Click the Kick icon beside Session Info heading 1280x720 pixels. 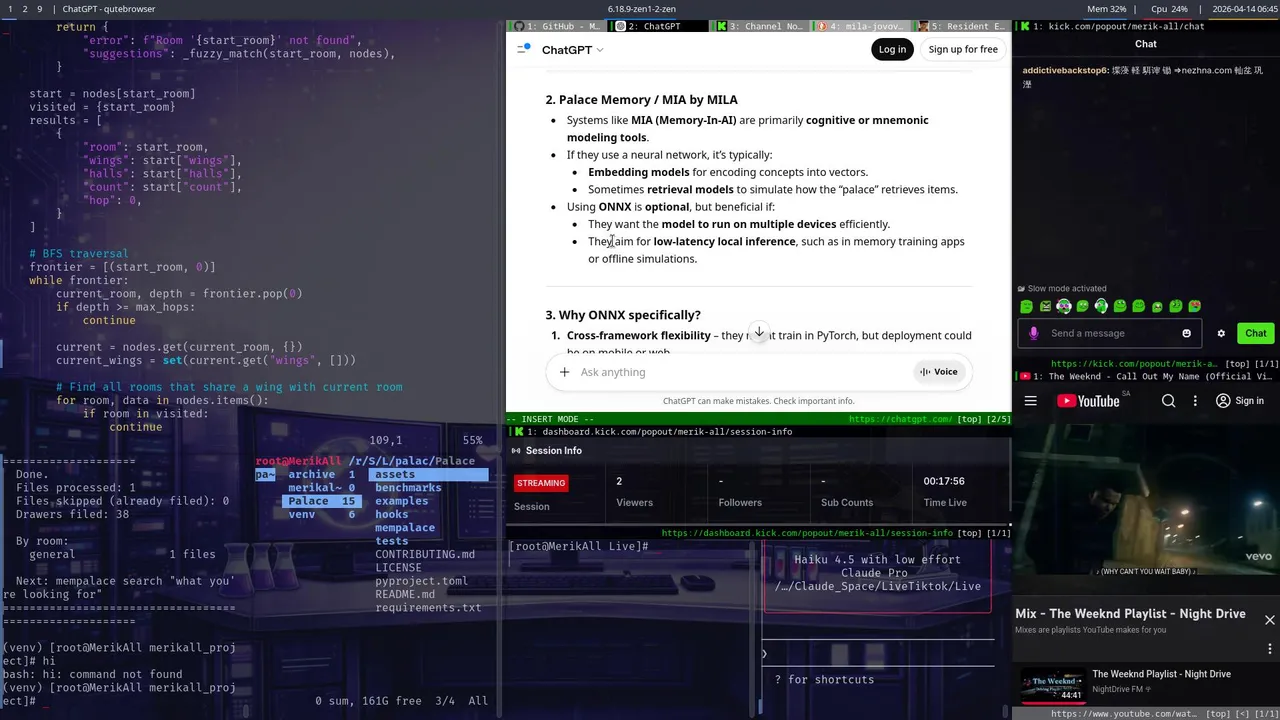[x=516, y=451]
